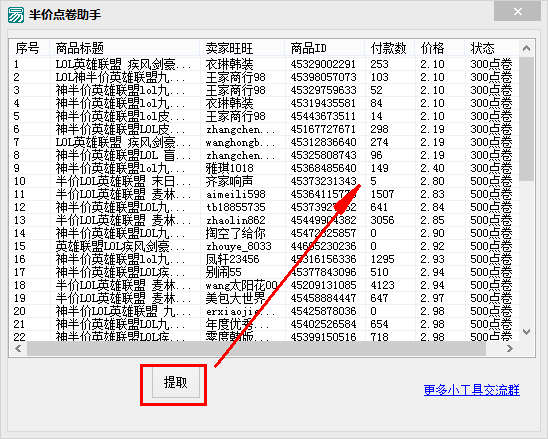Viewport: 548px width, 439px height.
Task: Click seller wang太阳花00
Action: [x=241, y=285]
